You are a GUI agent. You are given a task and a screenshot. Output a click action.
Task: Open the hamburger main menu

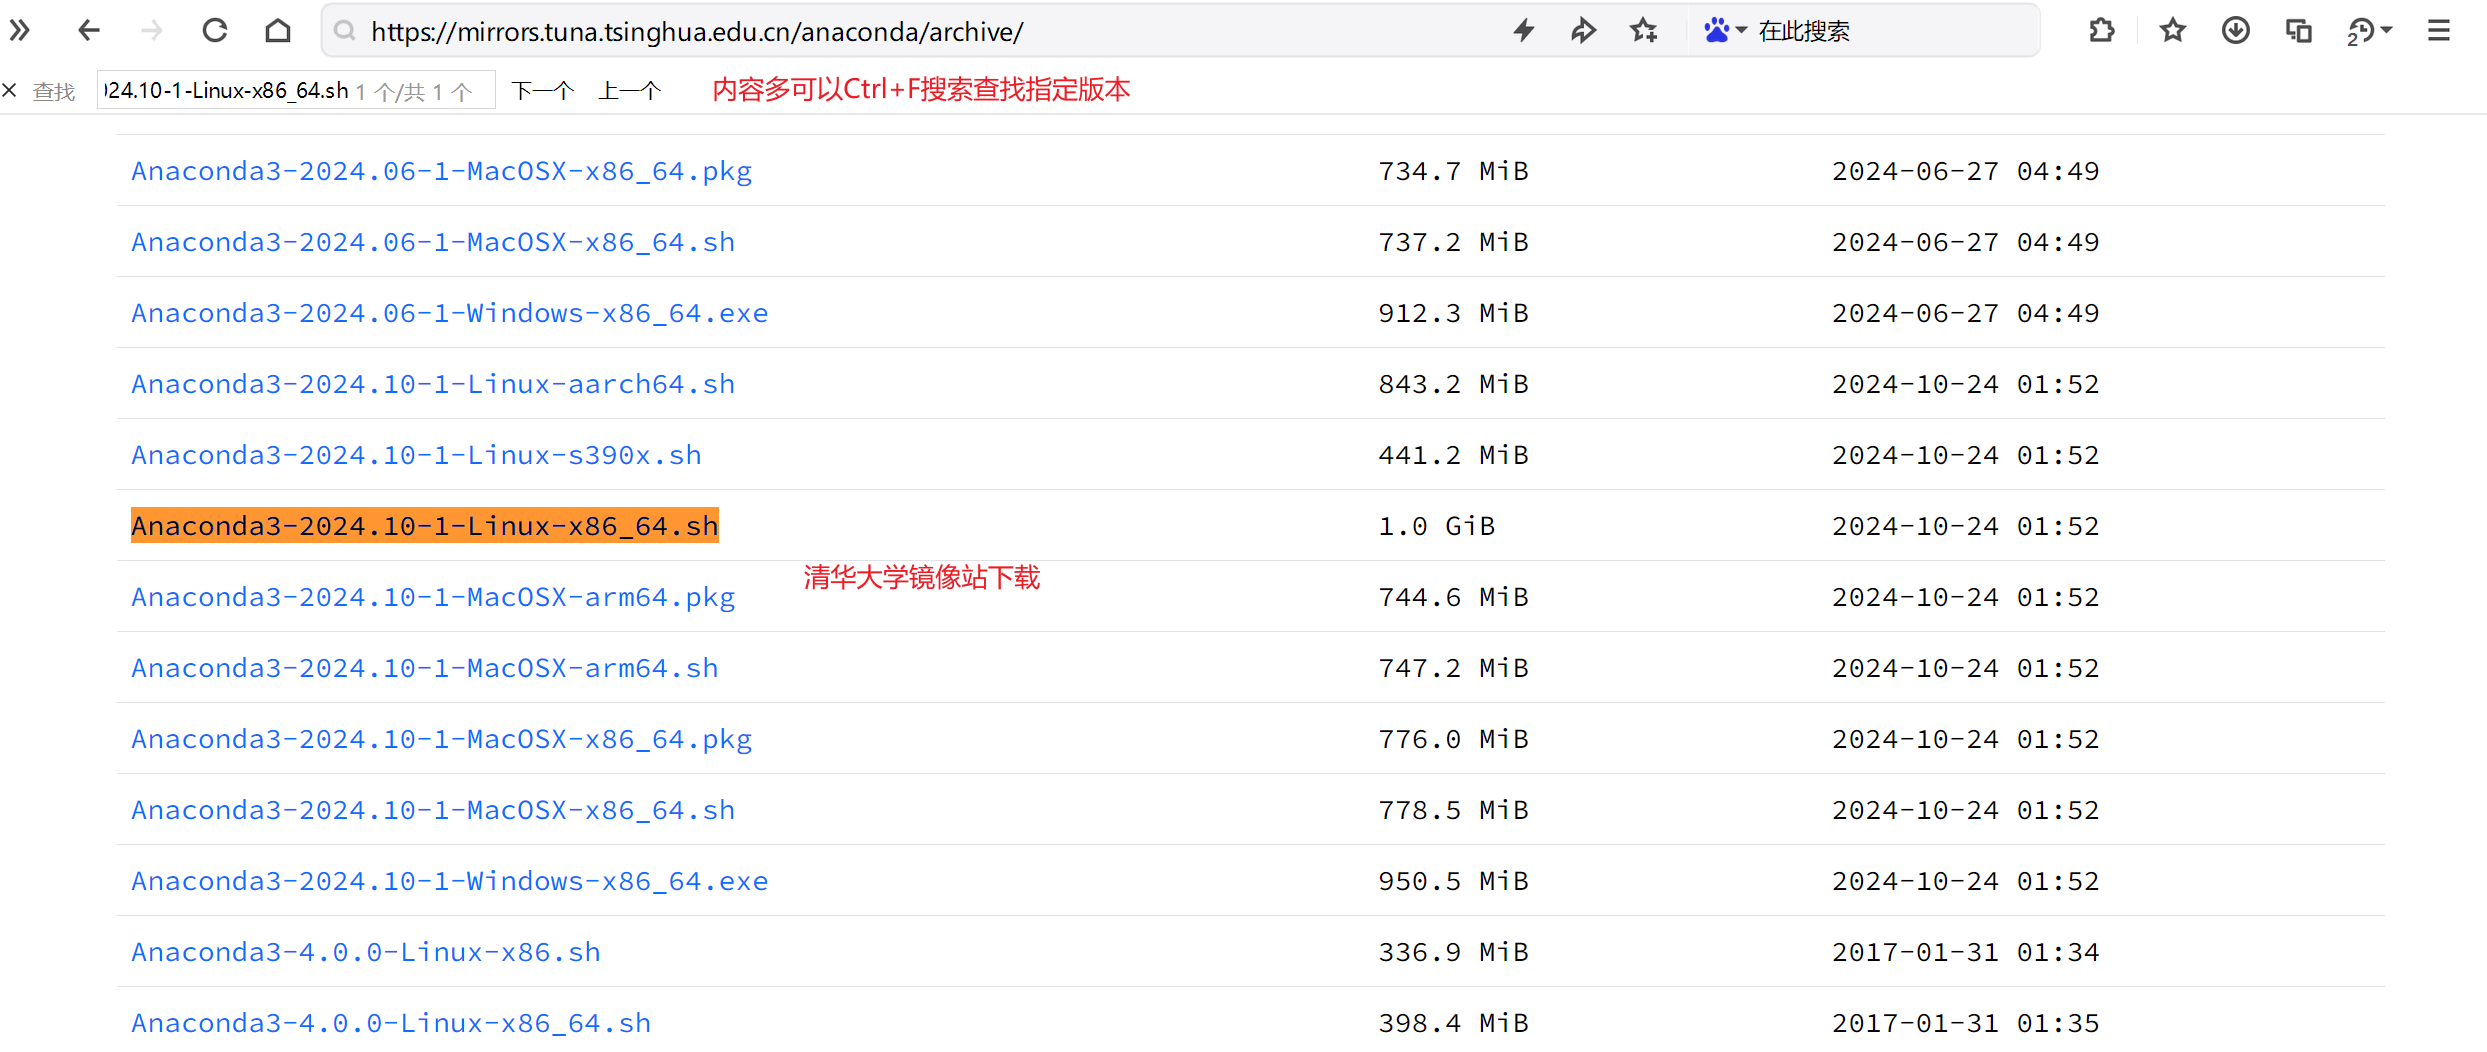[2439, 31]
